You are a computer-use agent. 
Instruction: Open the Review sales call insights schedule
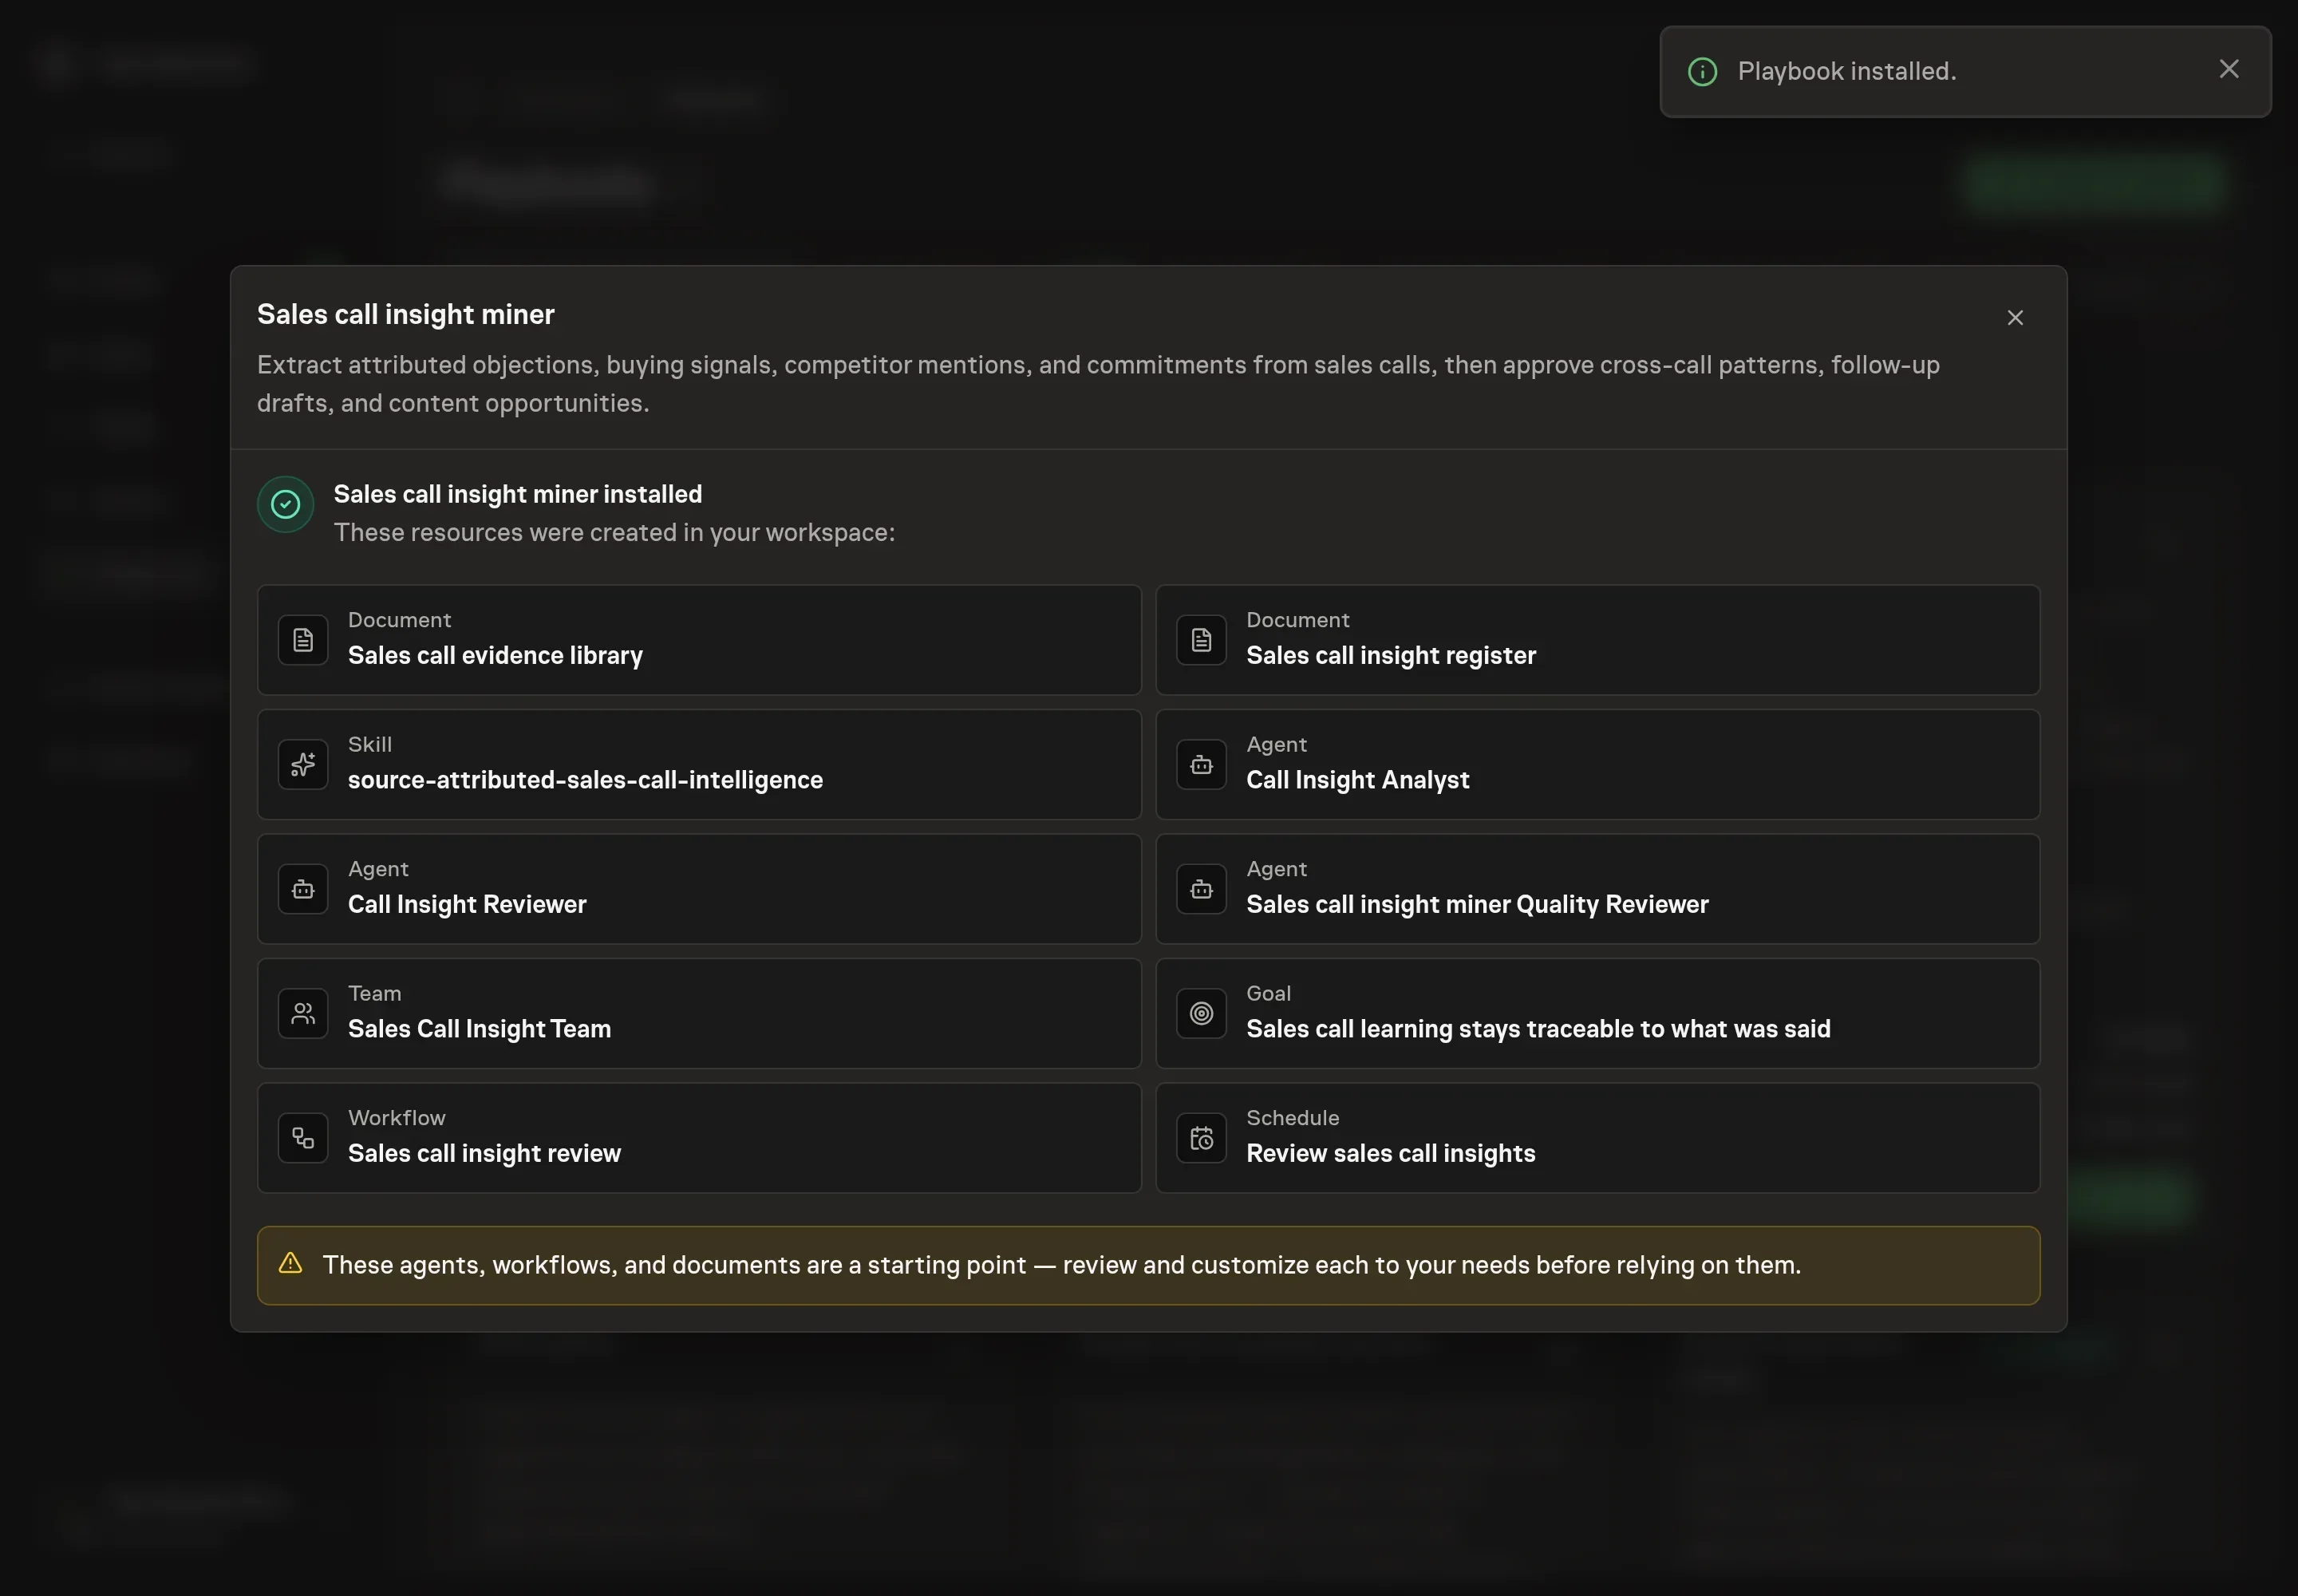[1597, 1138]
